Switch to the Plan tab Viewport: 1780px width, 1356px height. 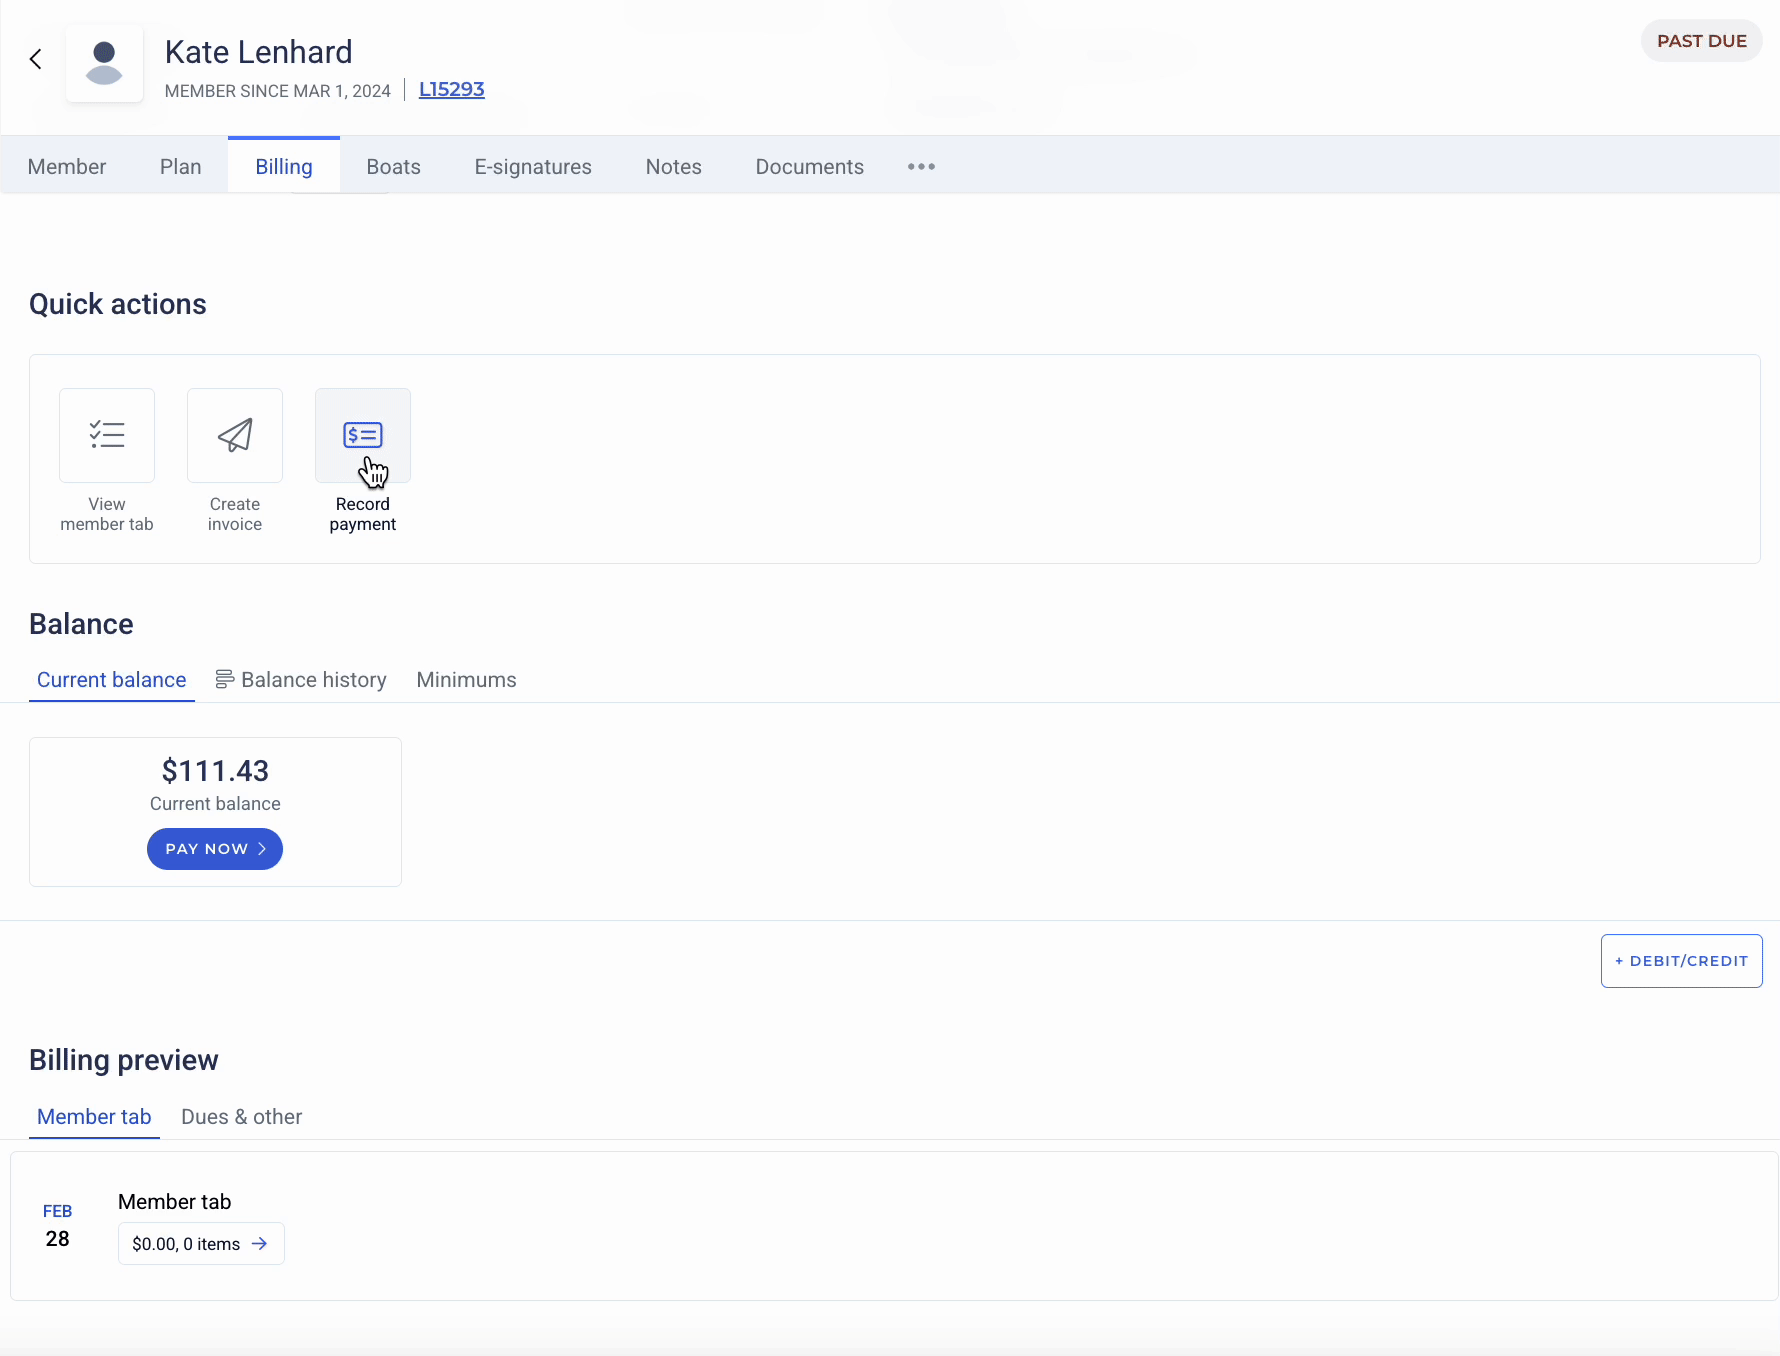tap(181, 167)
